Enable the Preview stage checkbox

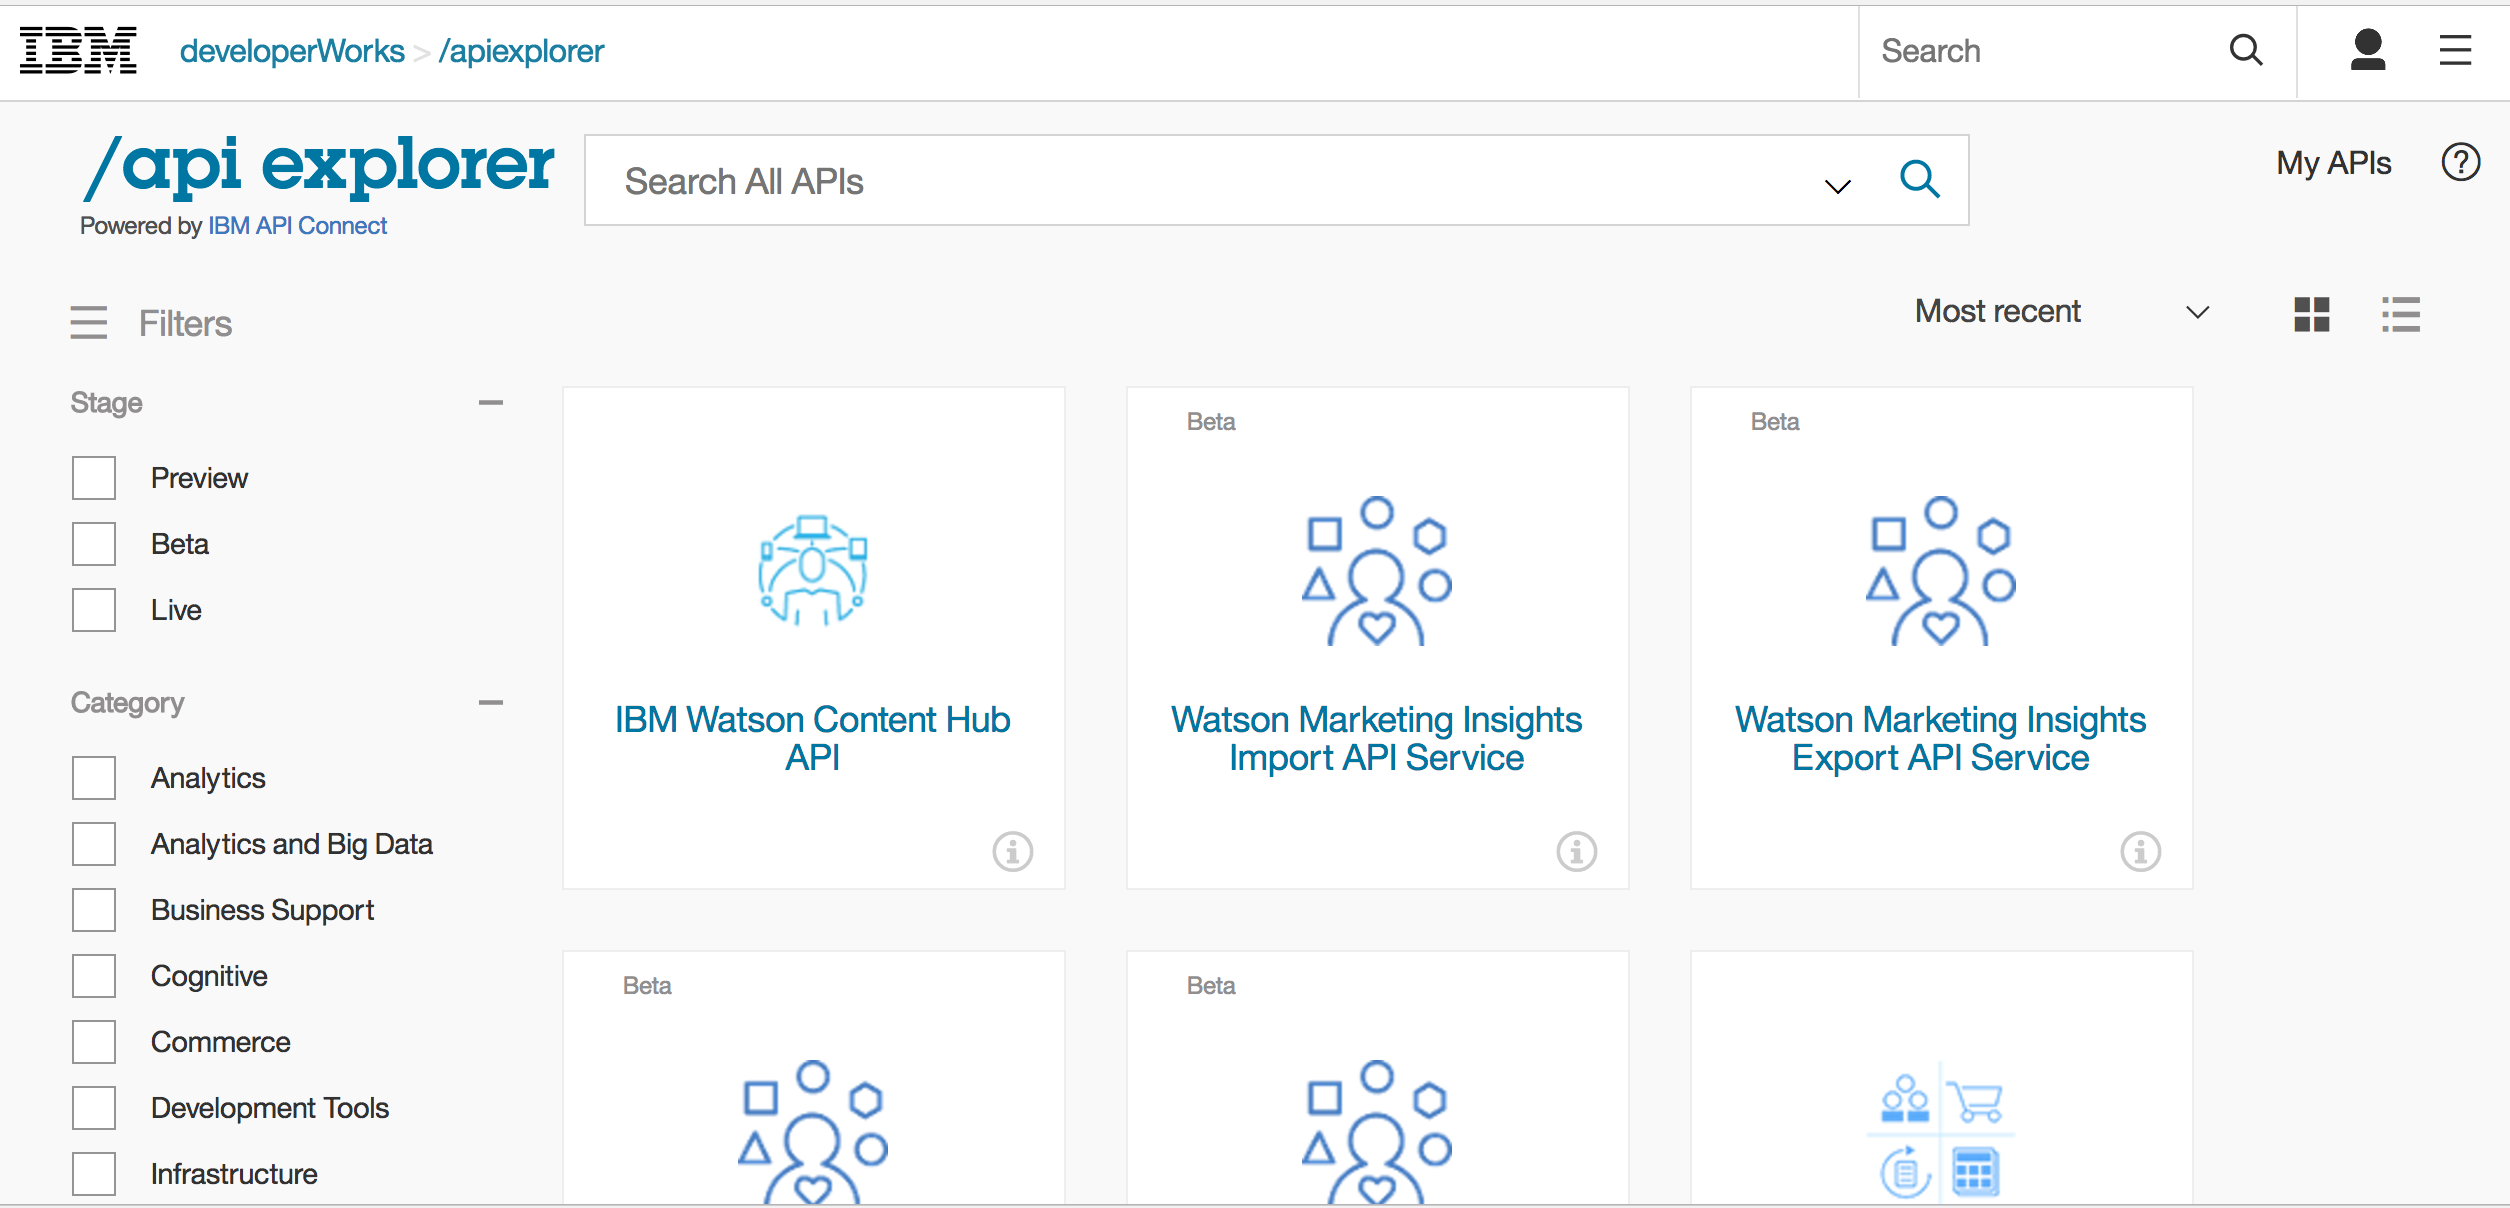pyautogui.click(x=94, y=478)
